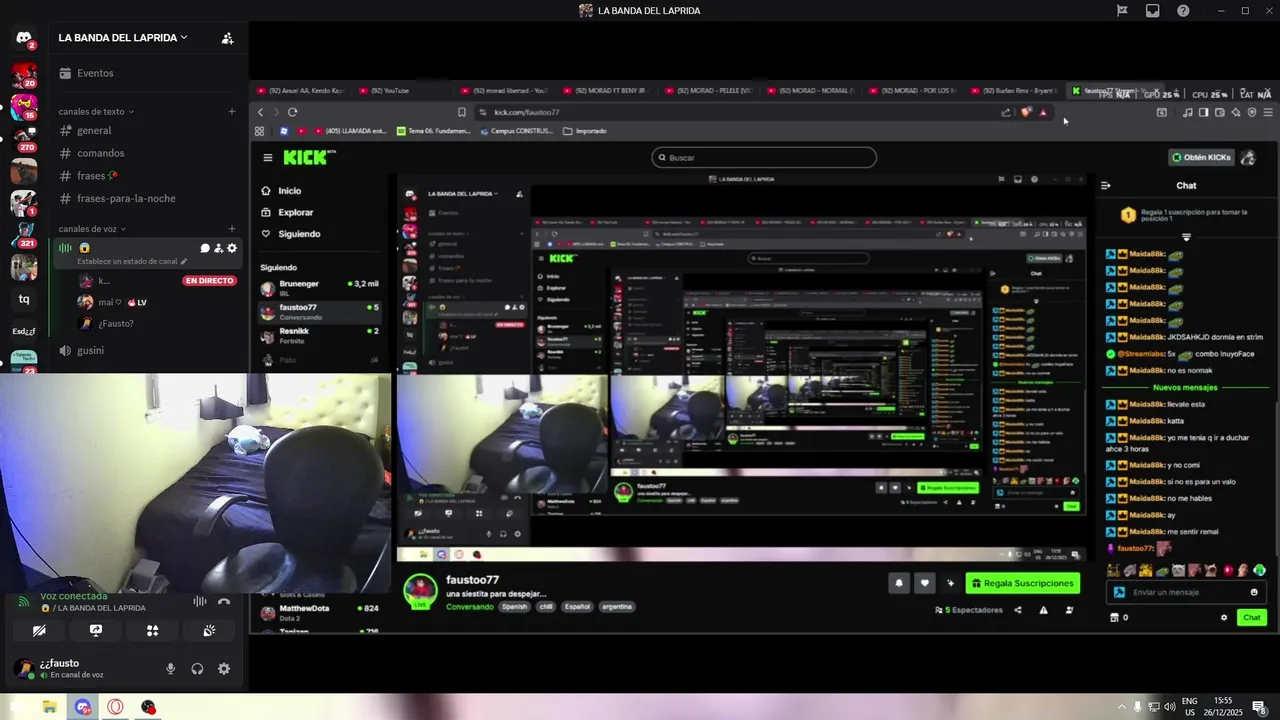Open the 'Esd¿¿f' server icon
1280x720 pixels.
pyautogui.click(x=24, y=331)
